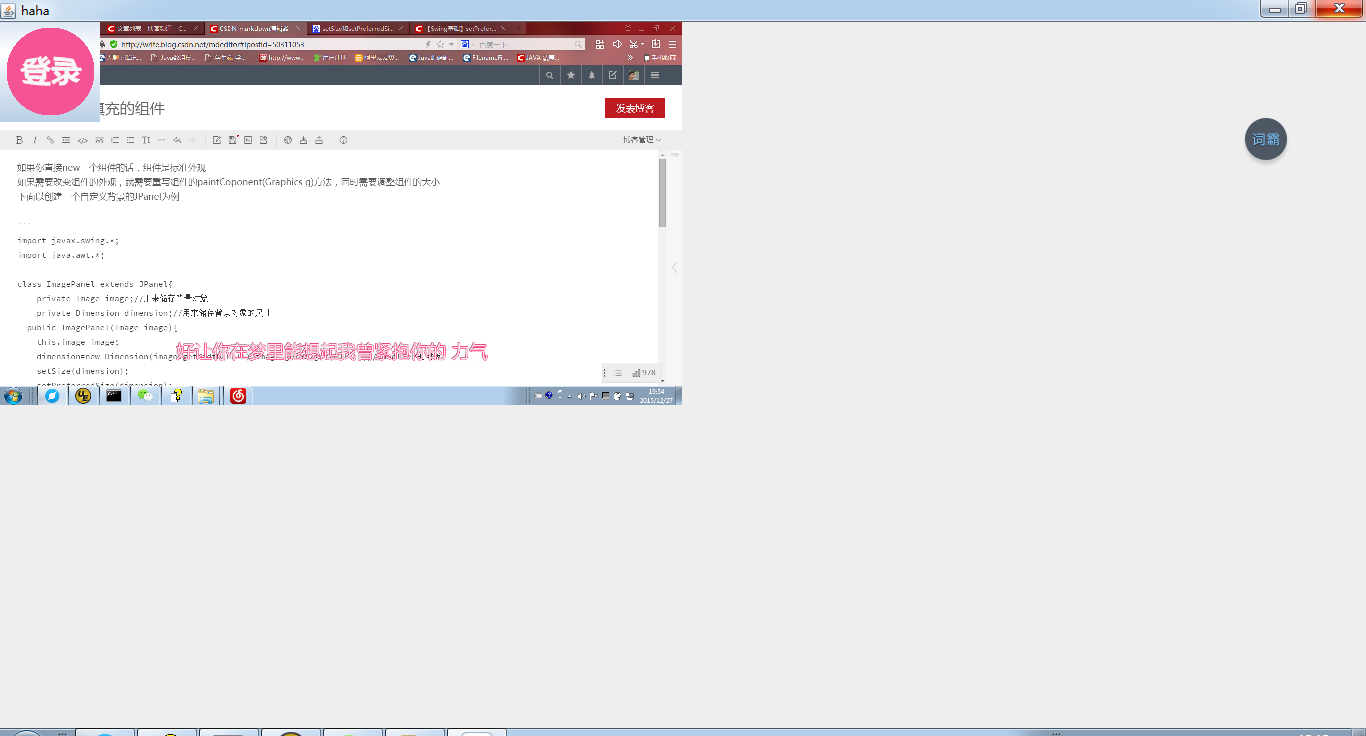
Task: Open the browser hamburger menu beside the address bar
Action: point(672,44)
